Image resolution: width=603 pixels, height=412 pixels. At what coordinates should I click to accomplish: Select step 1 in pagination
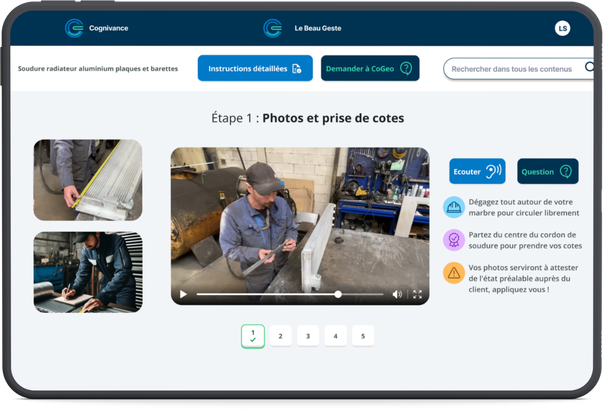tap(253, 336)
